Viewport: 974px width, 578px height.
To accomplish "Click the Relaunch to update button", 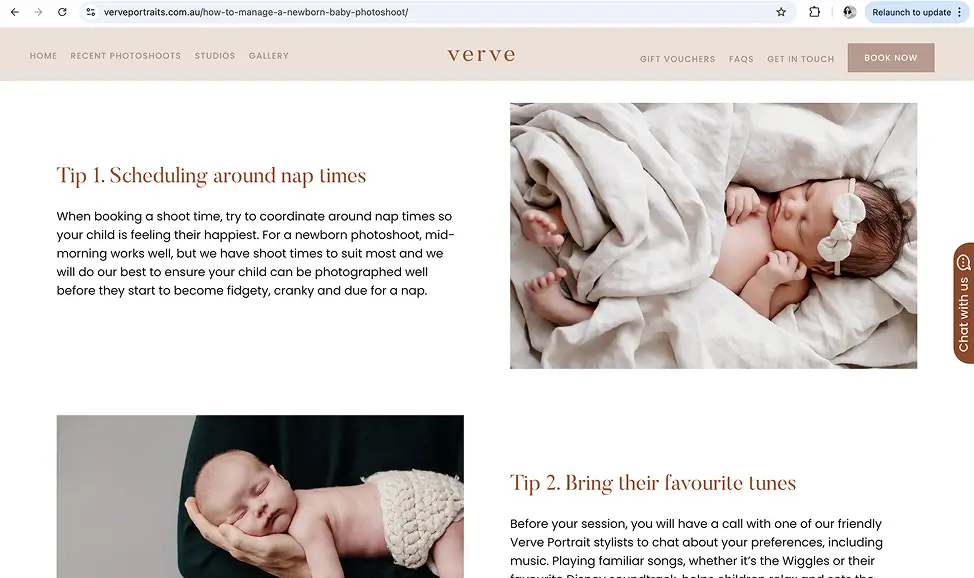I will 911,12.
